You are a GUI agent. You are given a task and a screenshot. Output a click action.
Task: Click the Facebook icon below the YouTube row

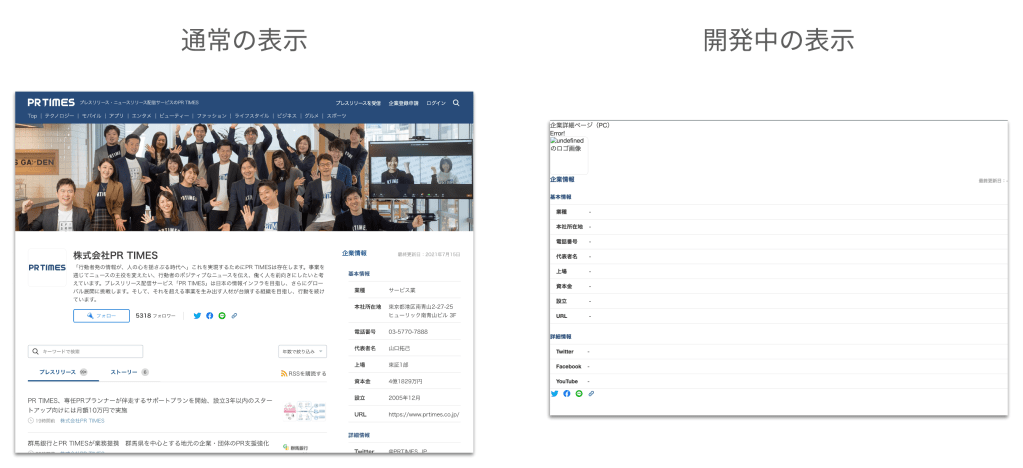click(566, 394)
